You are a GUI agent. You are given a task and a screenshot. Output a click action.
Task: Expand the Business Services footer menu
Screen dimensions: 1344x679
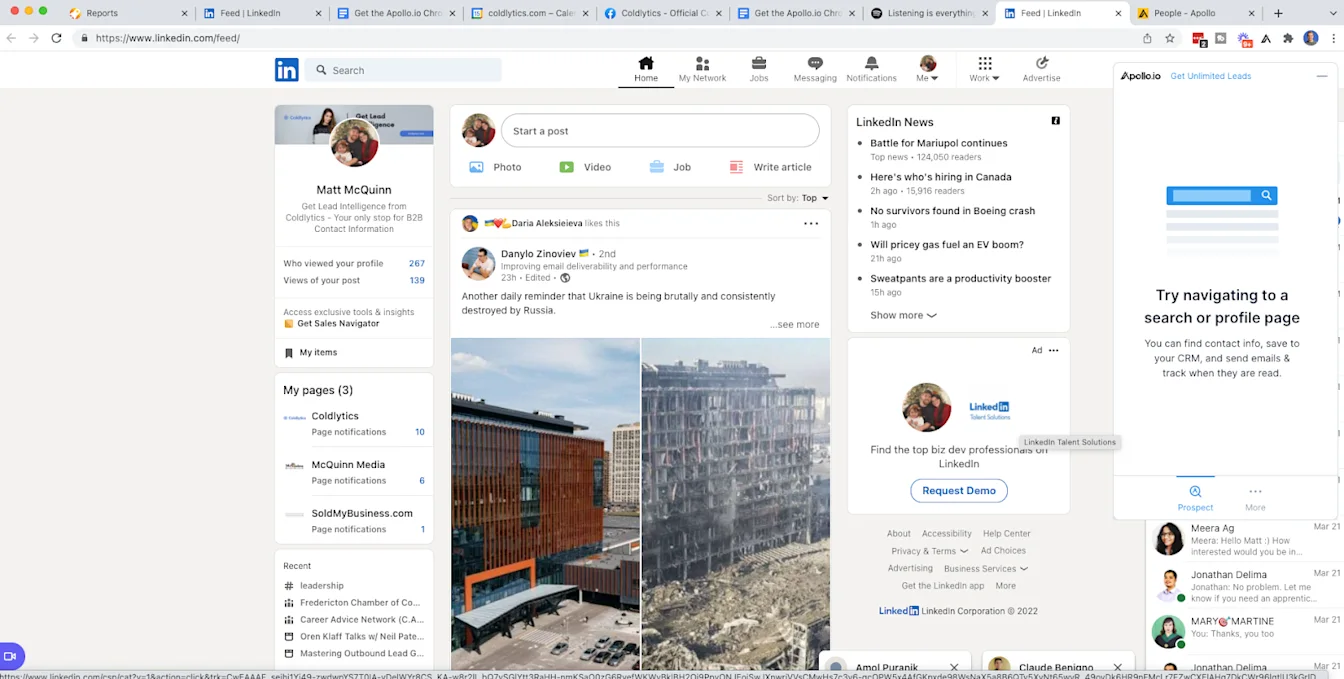[985, 569]
